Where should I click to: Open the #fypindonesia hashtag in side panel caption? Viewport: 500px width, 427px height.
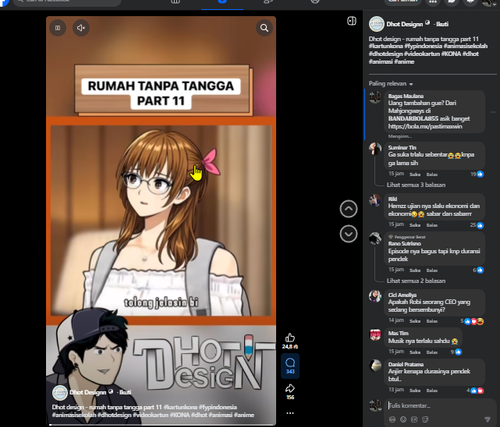click(423, 46)
